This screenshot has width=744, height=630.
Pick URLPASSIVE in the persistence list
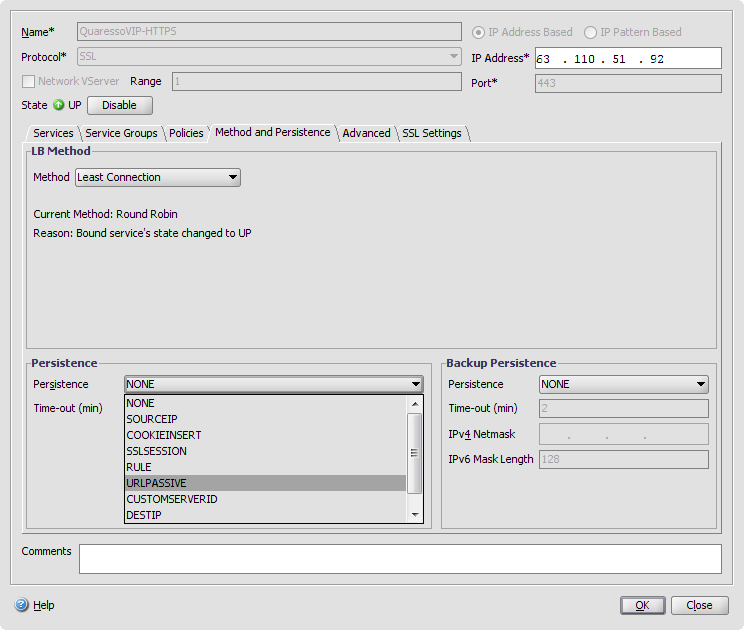[157, 483]
